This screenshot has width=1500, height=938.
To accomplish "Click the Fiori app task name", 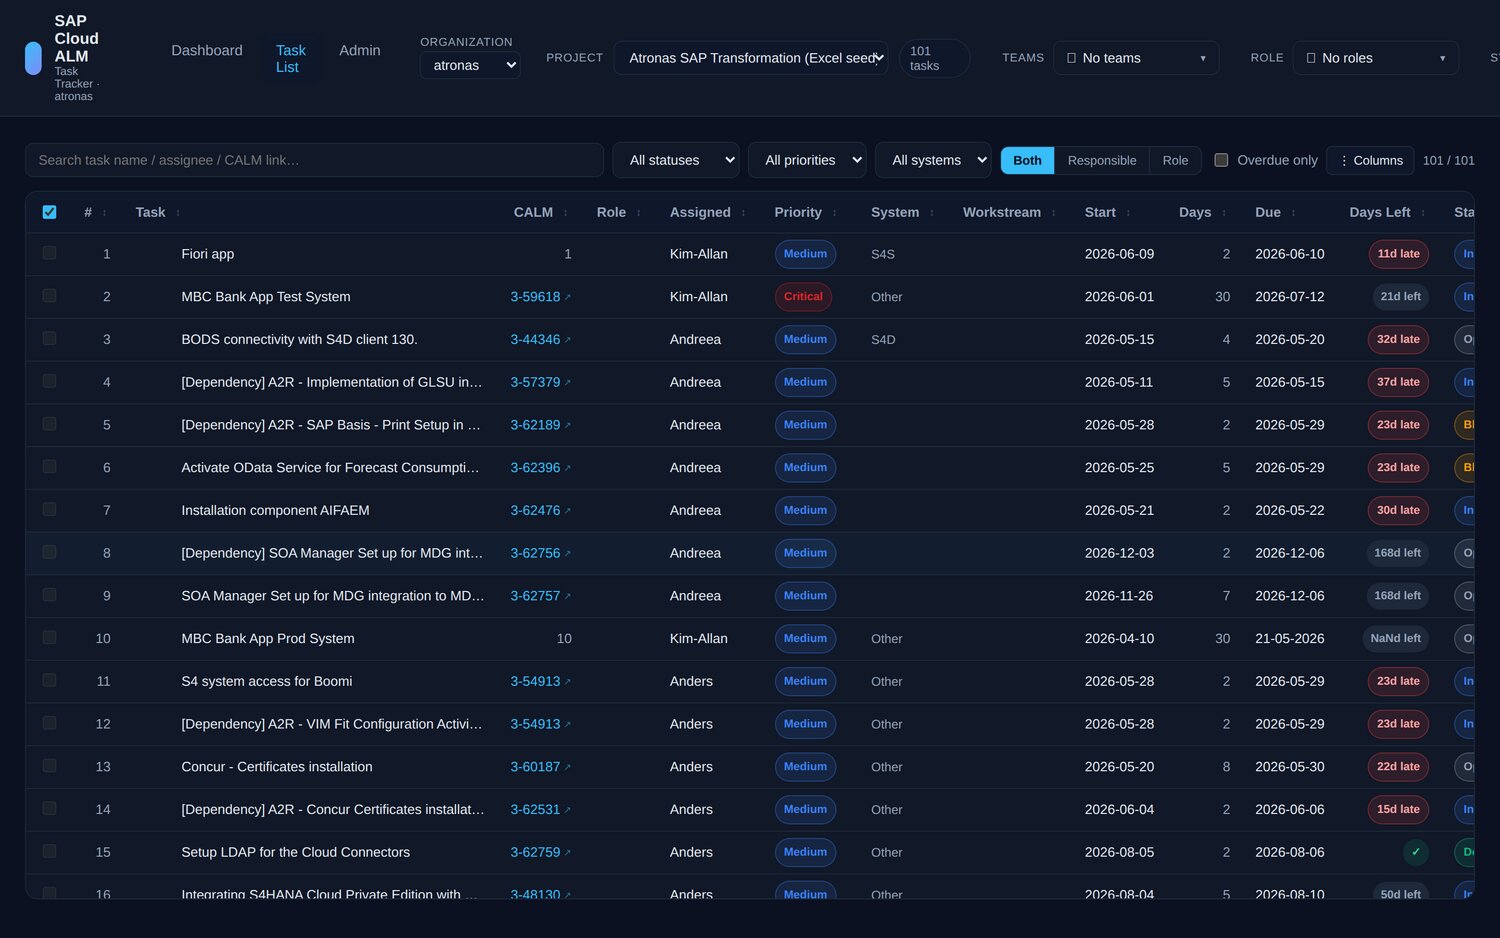I will coord(208,254).
